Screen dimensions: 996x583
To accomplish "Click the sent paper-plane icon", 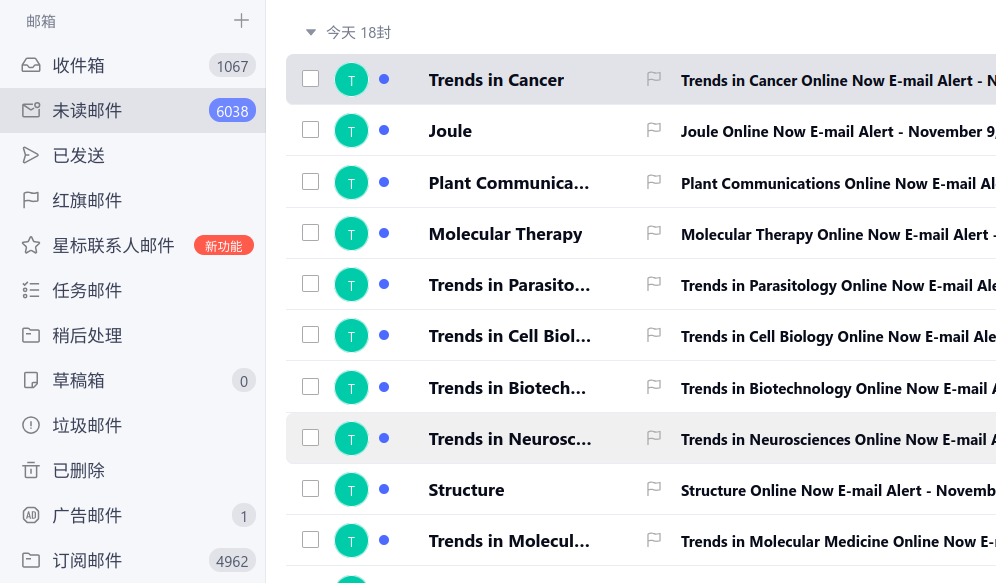I will tap(30, 156).
